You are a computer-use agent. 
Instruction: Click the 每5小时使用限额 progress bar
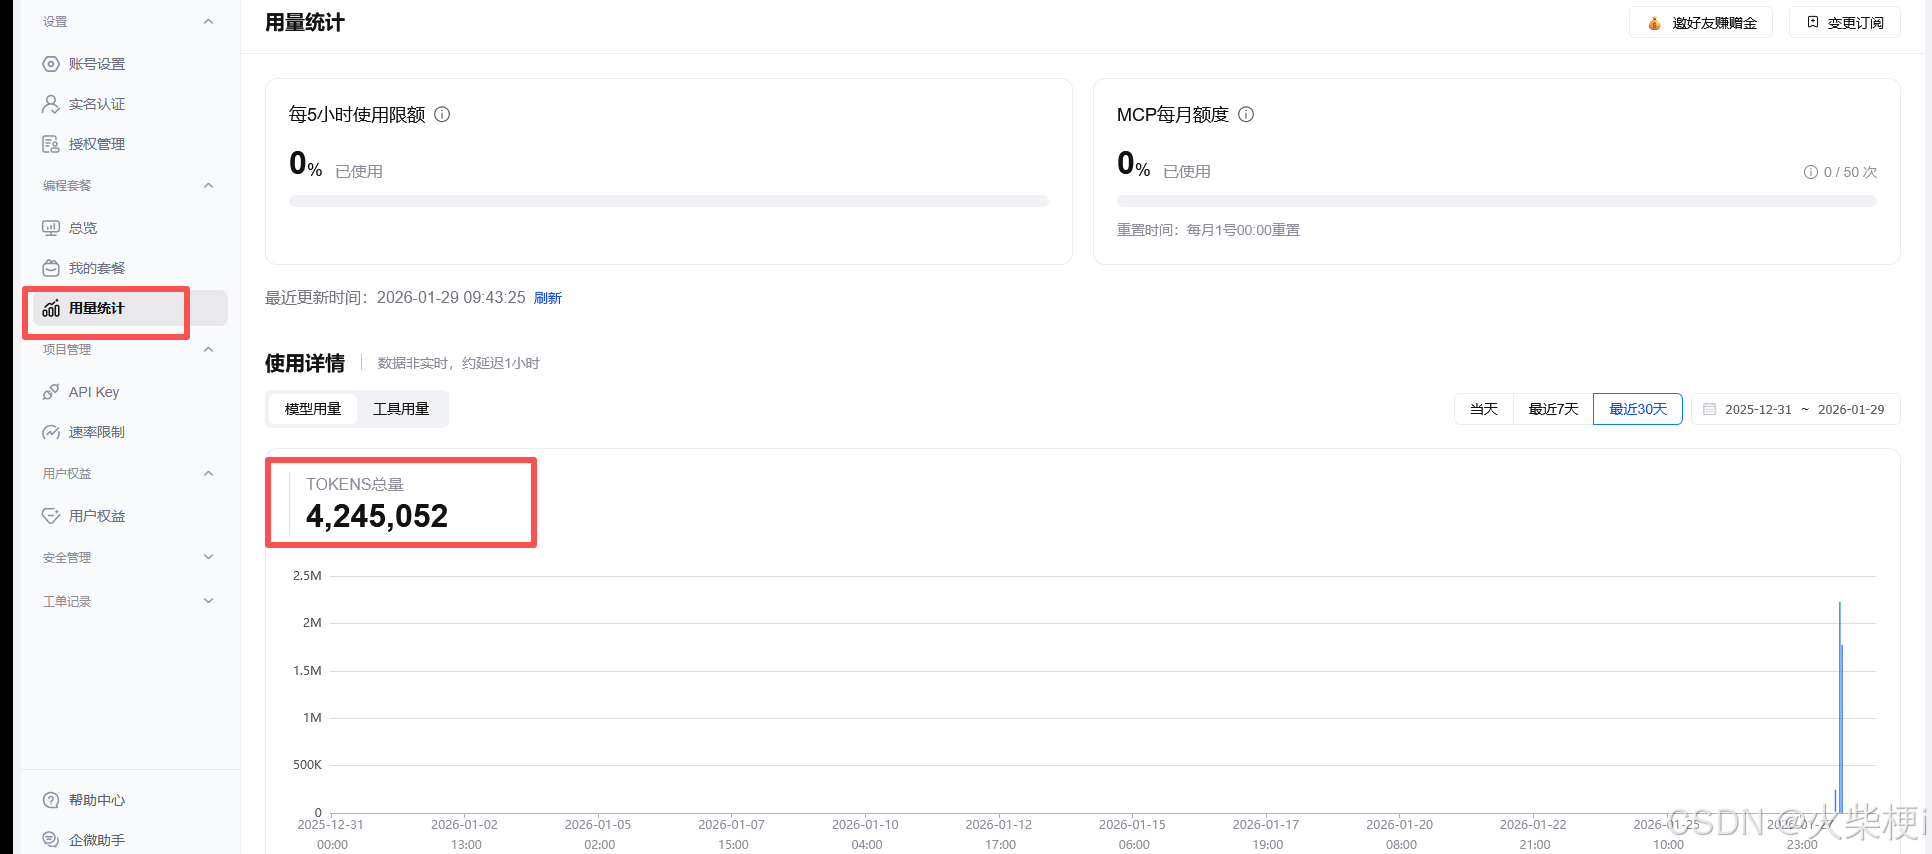click(668, 201)
